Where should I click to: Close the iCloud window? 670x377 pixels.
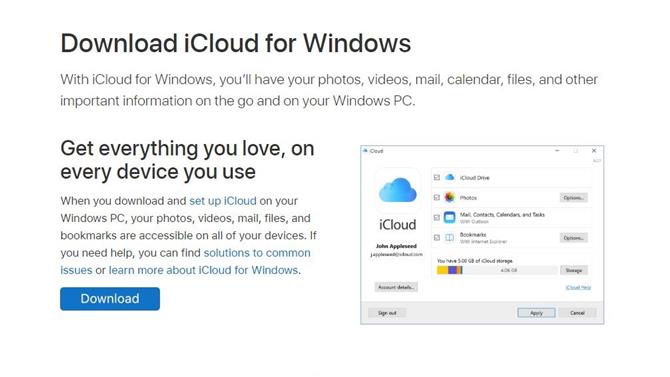594,150
